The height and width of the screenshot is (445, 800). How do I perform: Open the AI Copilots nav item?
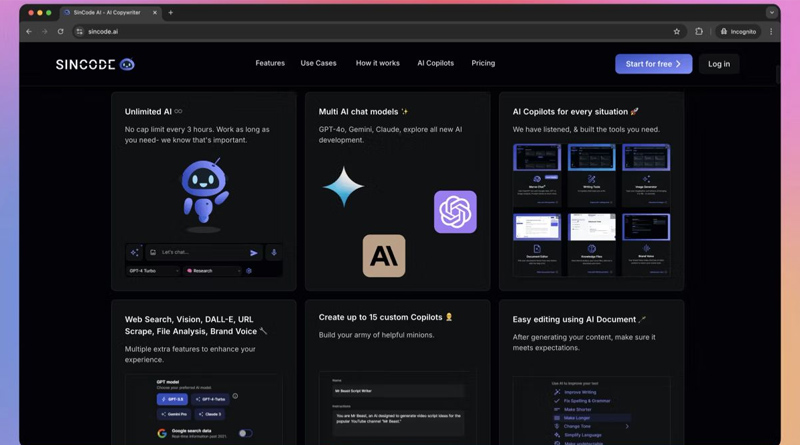pos(435,63)
